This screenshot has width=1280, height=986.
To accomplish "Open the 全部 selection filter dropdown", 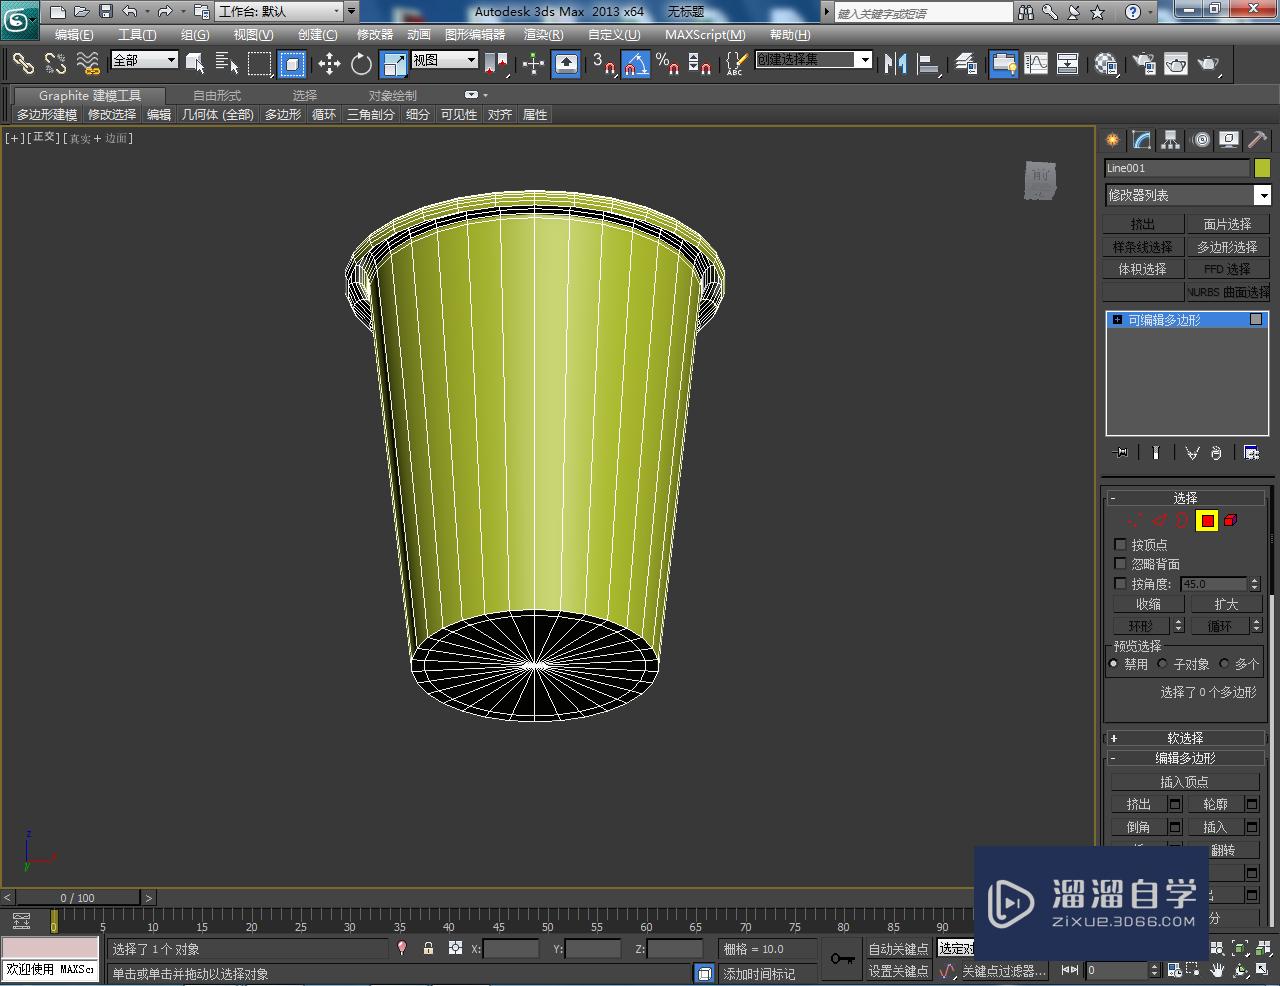I will coord(144,60).
